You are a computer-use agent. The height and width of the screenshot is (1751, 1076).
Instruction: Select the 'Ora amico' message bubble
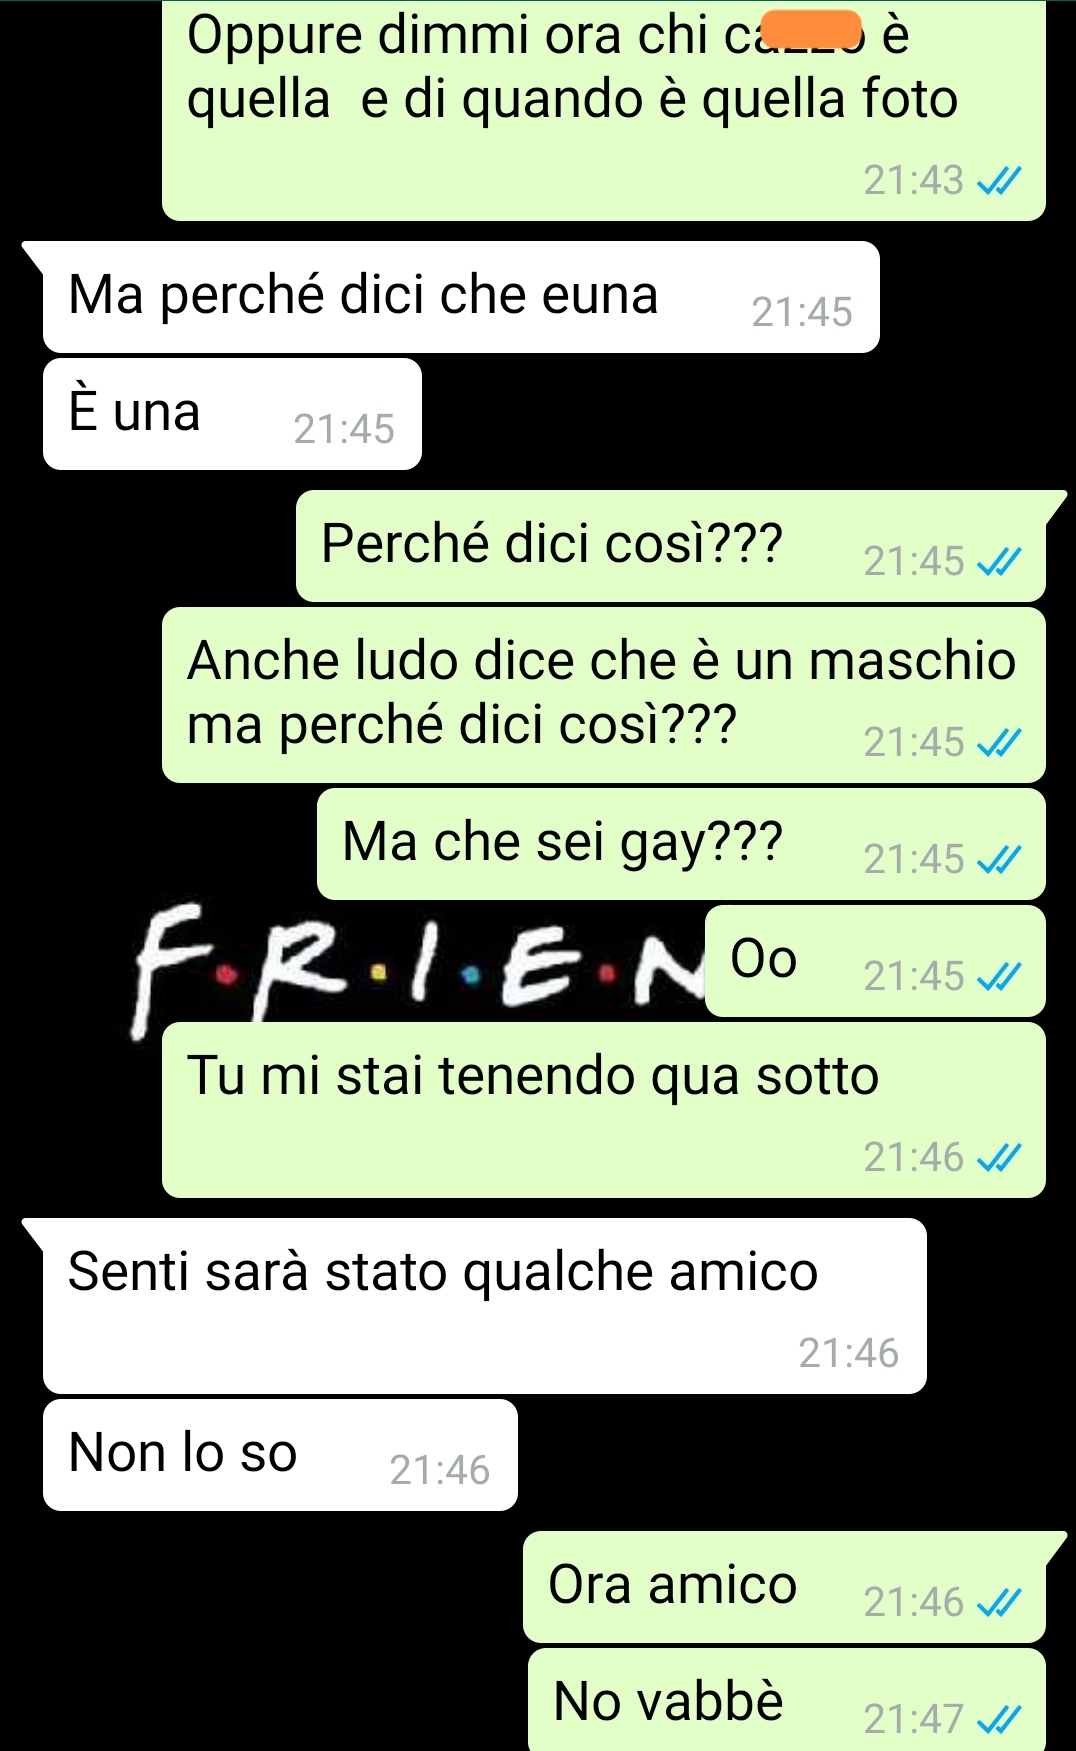[784, 1587]
